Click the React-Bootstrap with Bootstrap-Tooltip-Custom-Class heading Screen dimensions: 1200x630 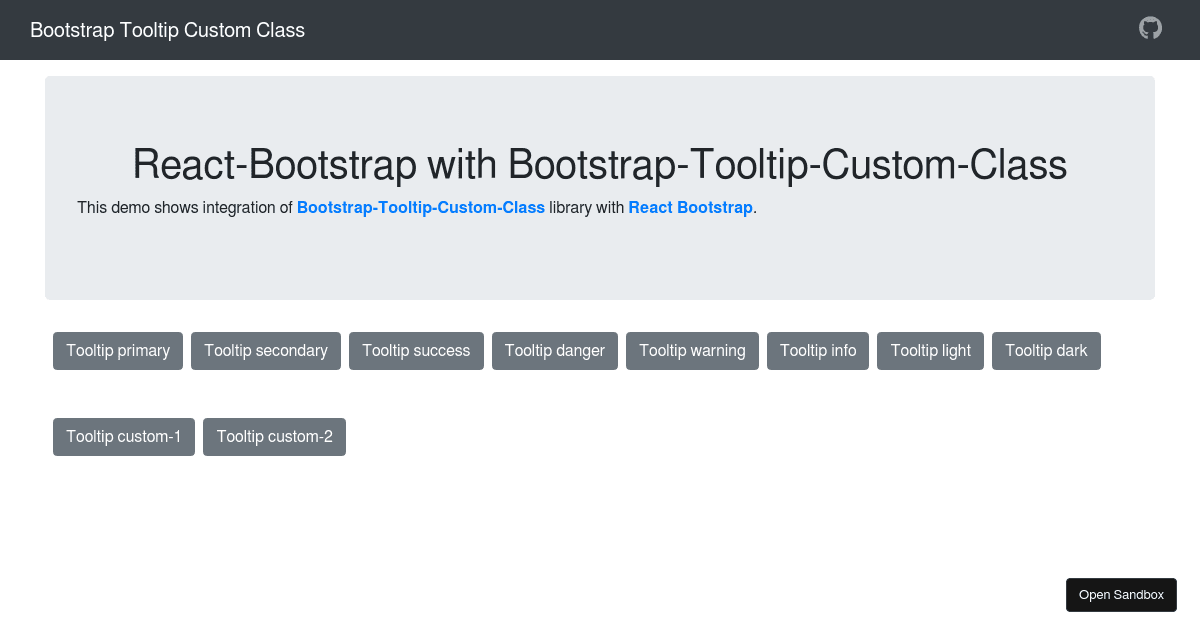pos(600,164)
